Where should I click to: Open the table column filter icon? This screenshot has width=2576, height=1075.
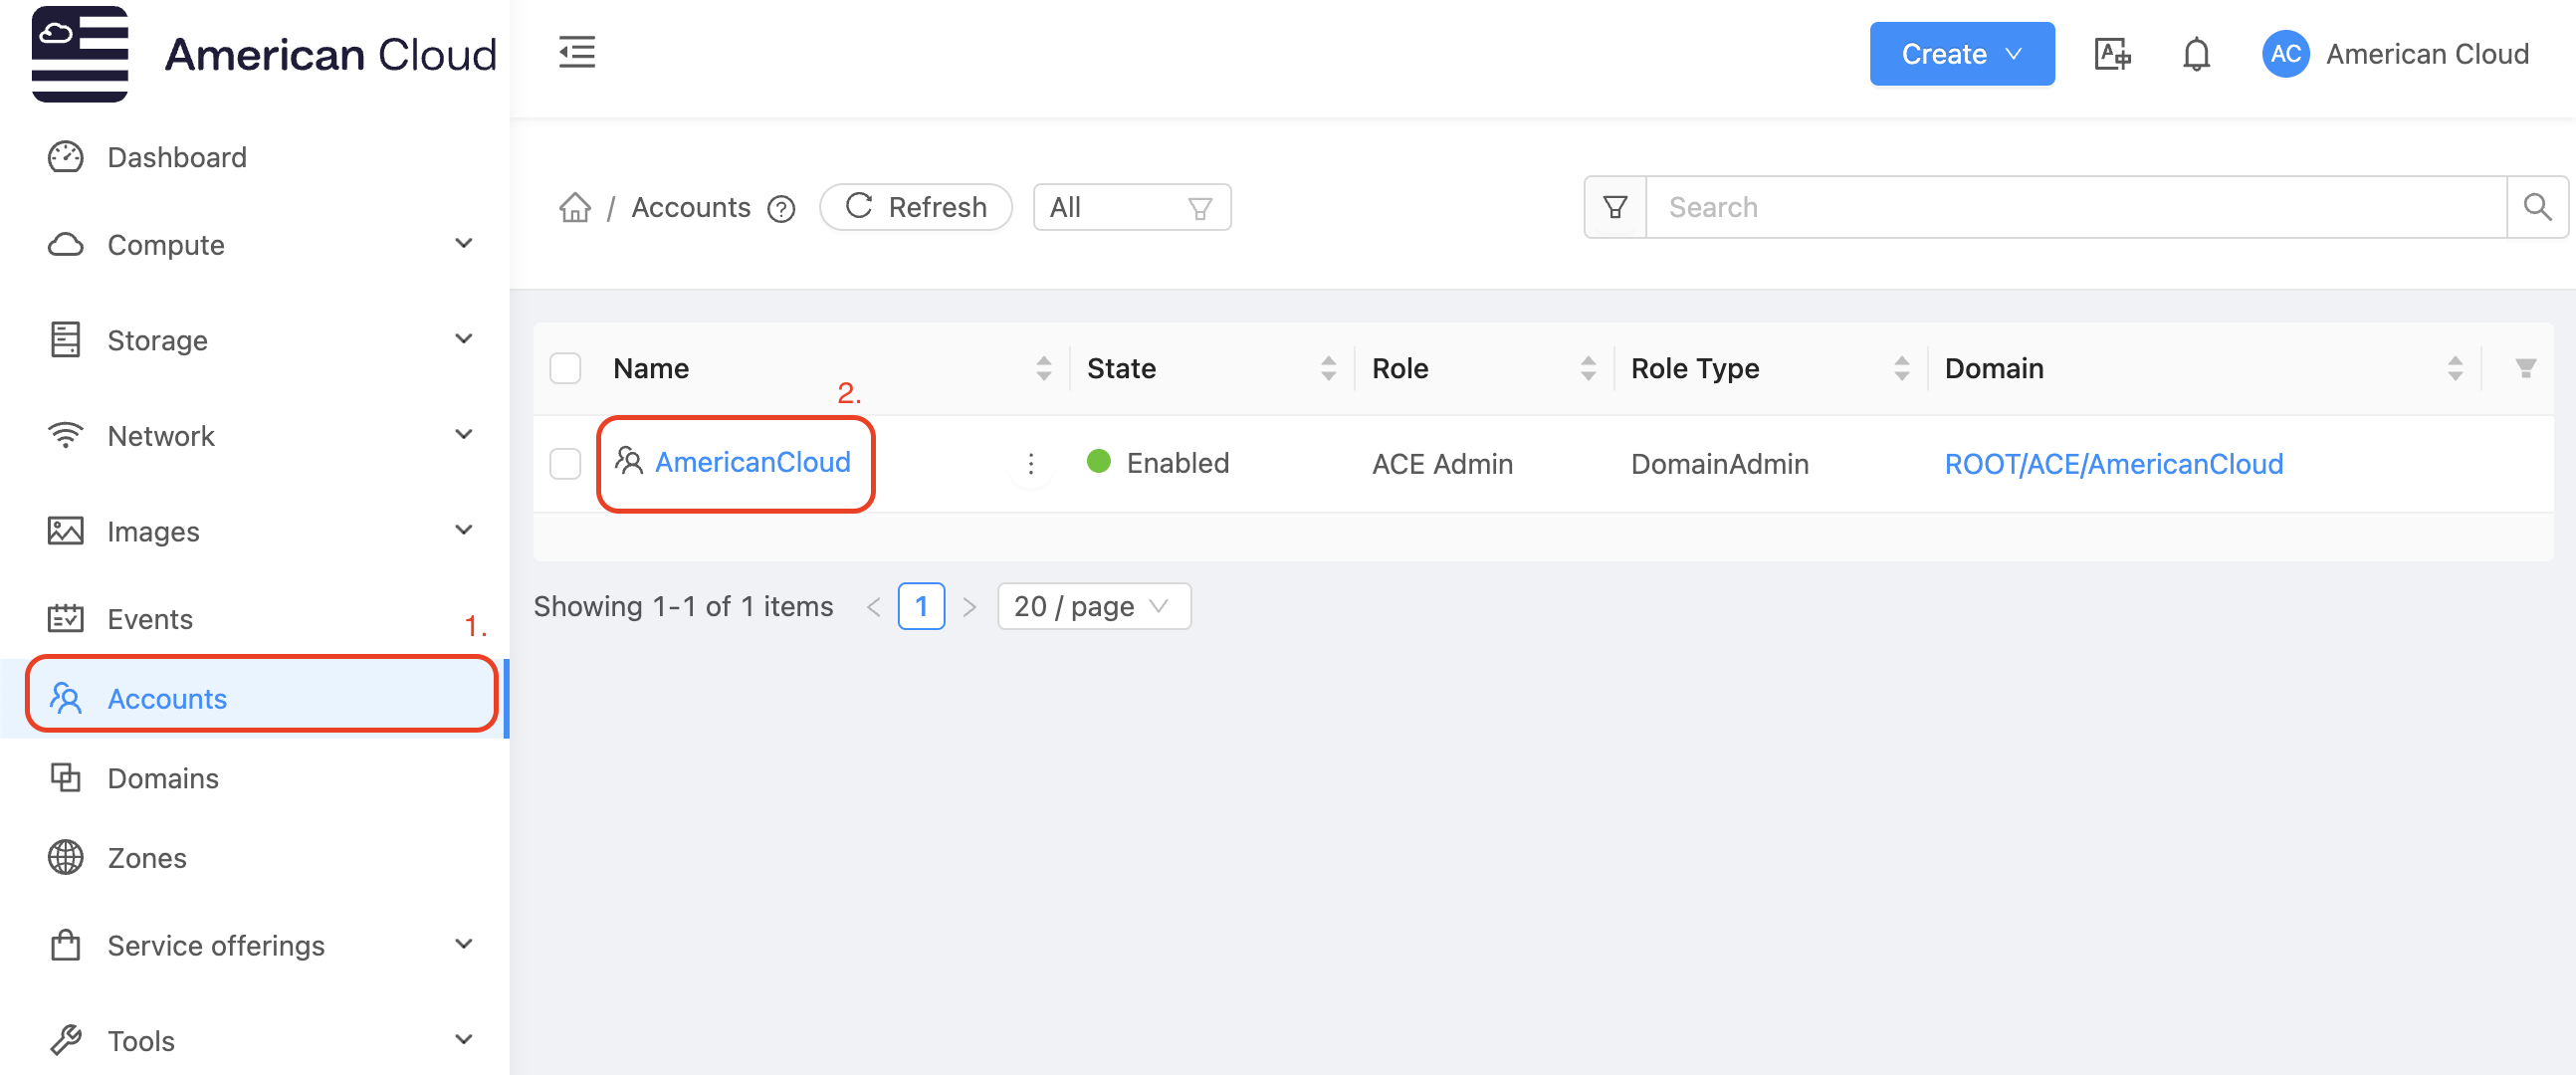coord(2525,368)
